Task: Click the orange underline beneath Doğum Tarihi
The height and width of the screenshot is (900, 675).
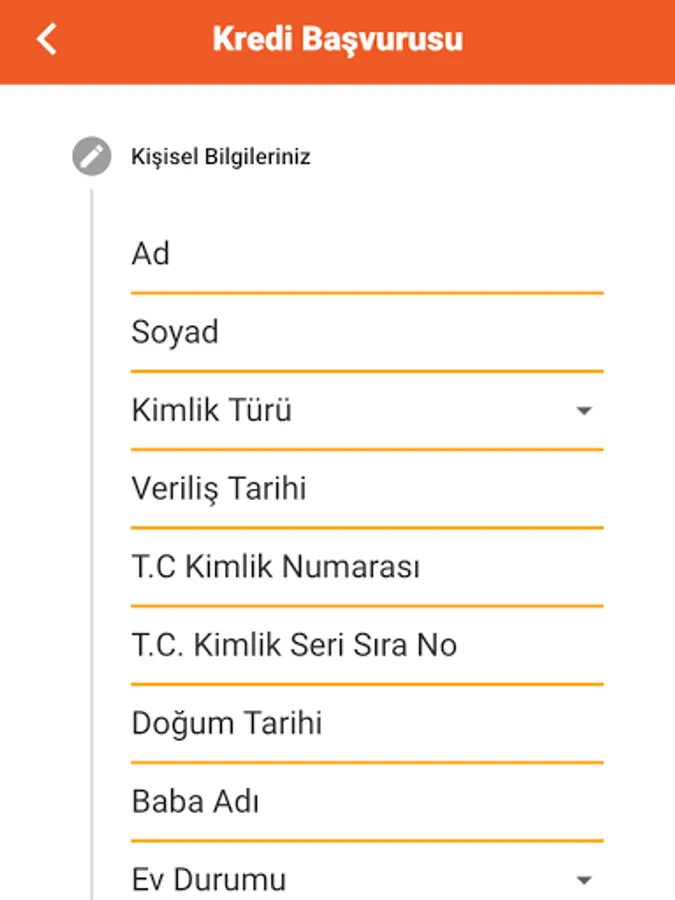Action: click(x=366, y=762)
